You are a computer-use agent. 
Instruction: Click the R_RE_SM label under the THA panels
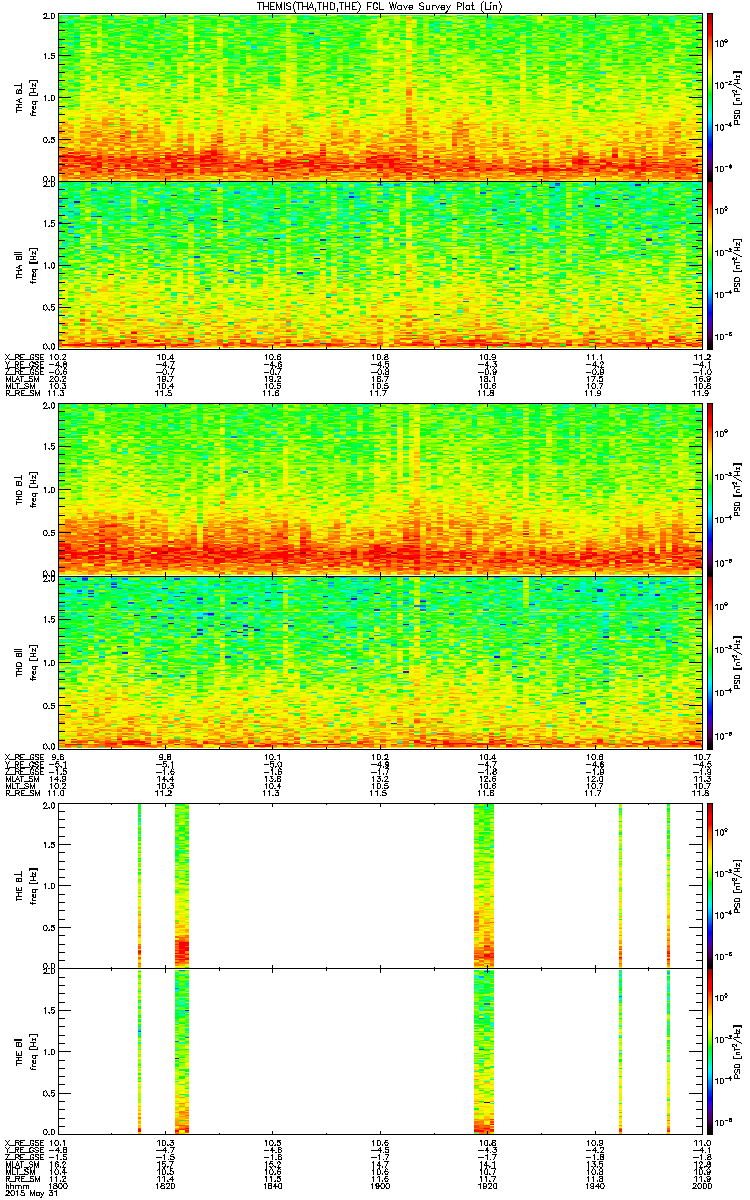[21, 394]
